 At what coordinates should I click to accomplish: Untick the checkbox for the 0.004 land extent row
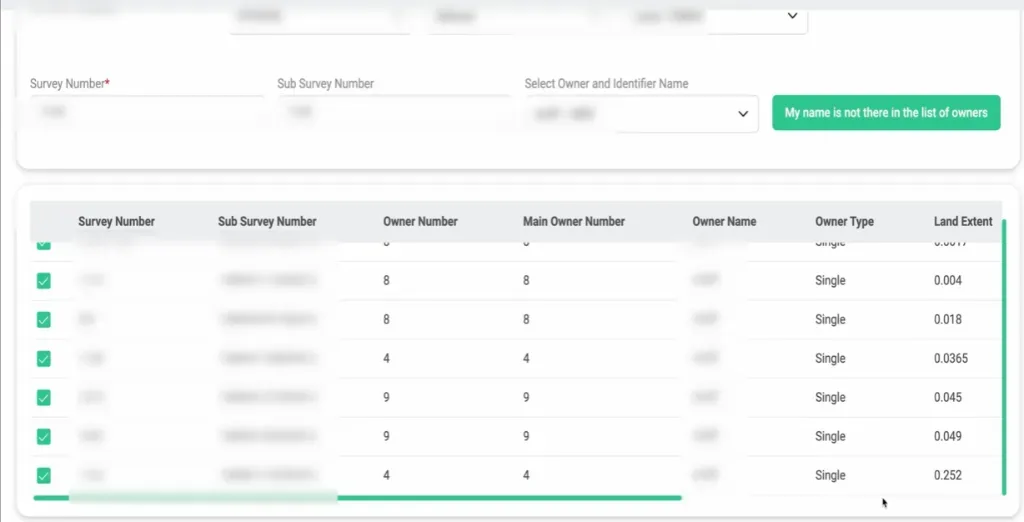[x=44, y=281]
